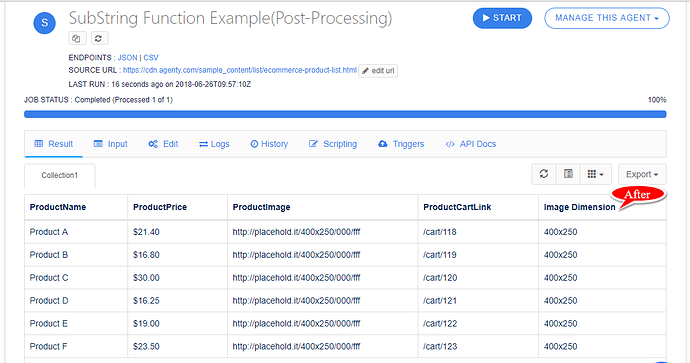Open the Export dropdown
The height and width of the screenshot is (363, 690).
click(x=642, y=174)
